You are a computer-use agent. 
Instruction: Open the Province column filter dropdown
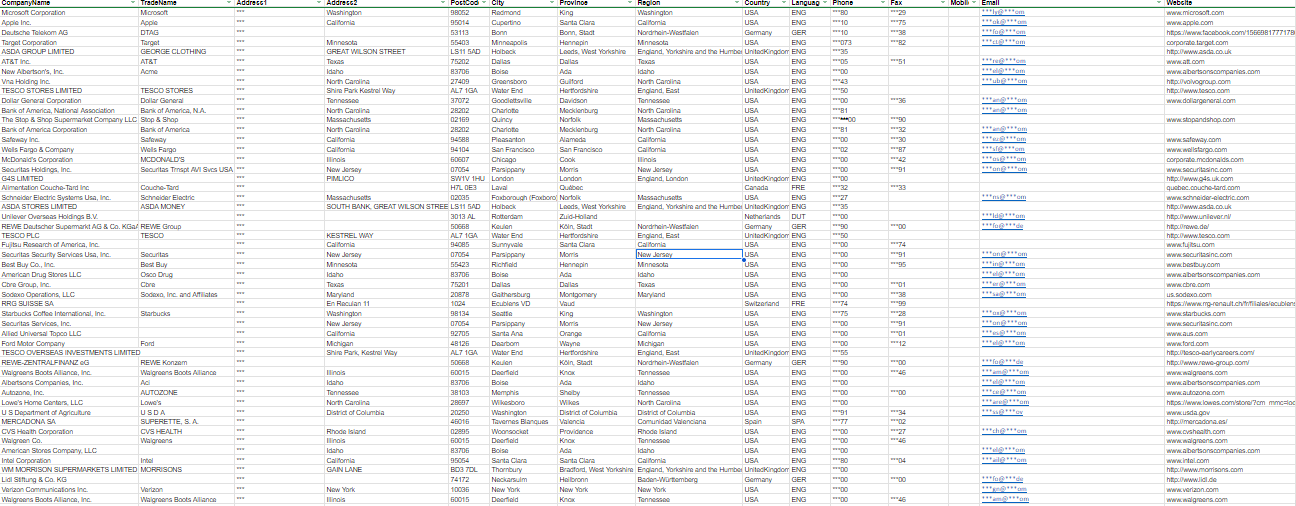(630, 4)
